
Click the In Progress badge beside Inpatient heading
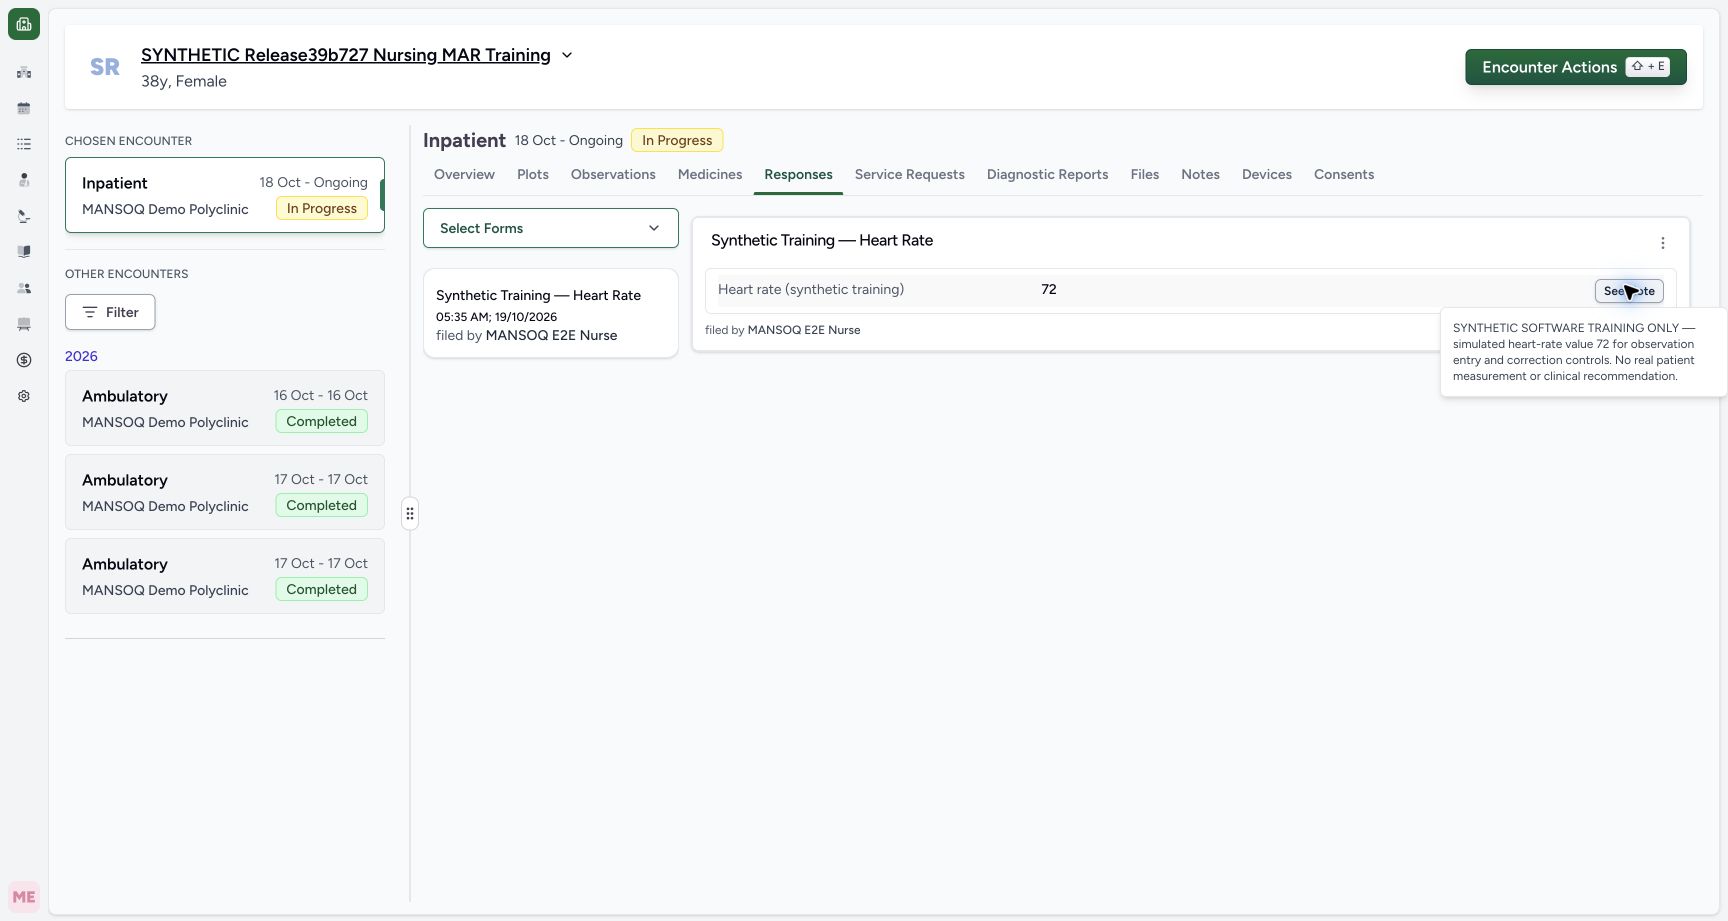coord(677,140)
